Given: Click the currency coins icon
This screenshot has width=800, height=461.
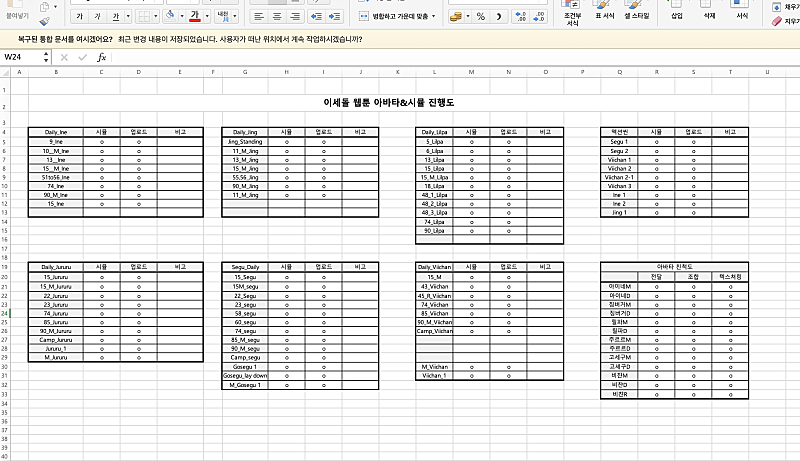Looking at the screenshot, I should (x=456, y=16).
